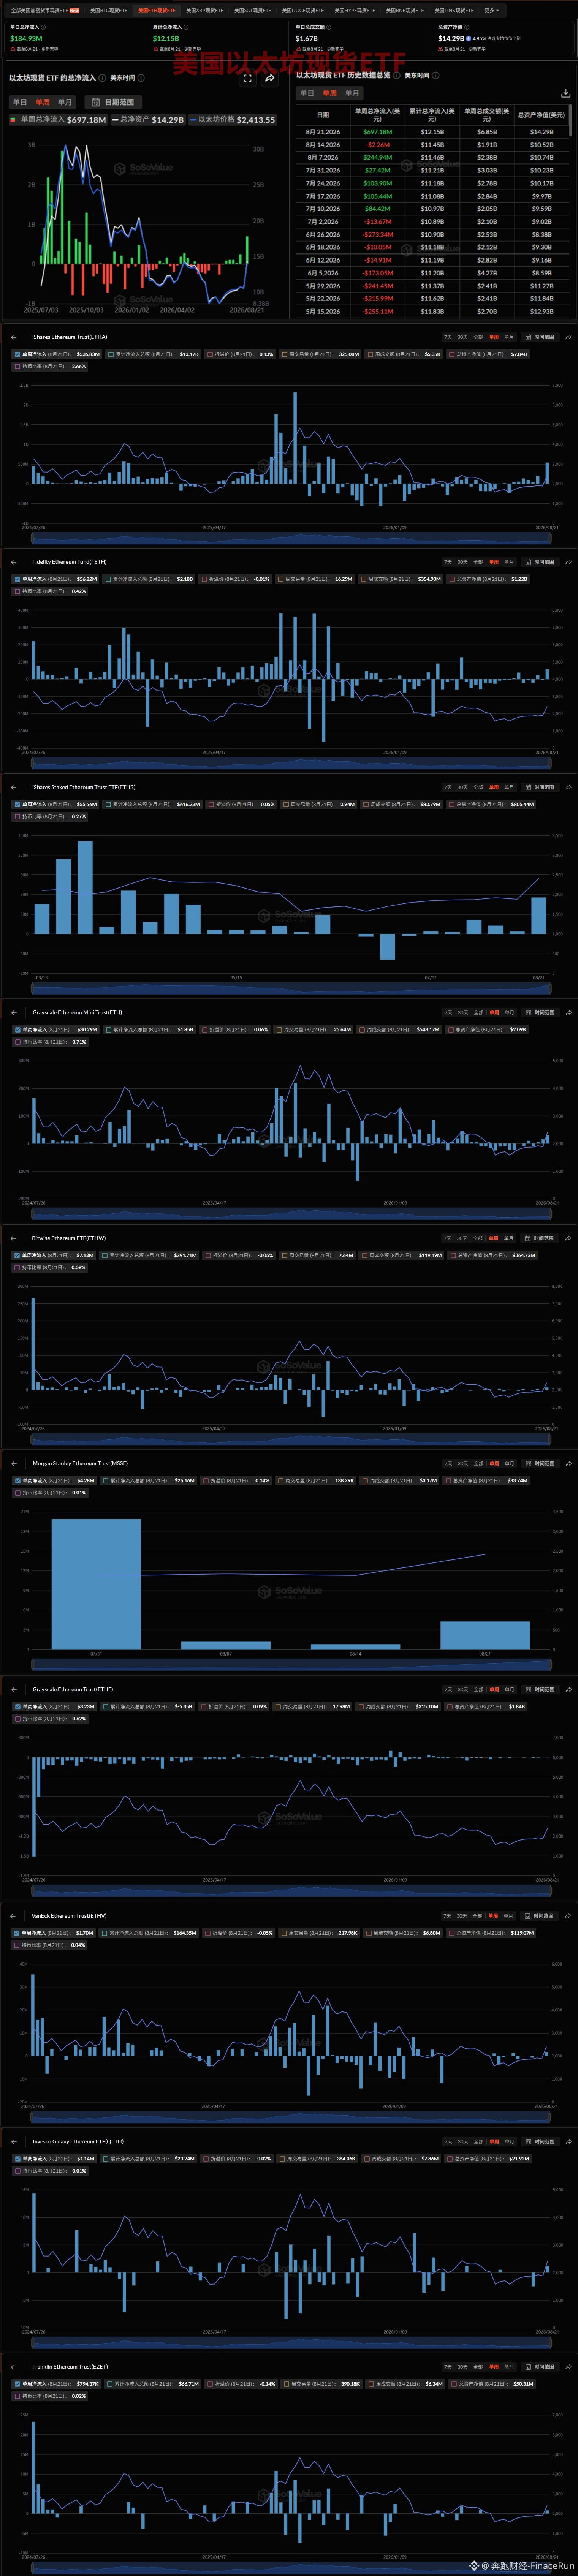Share the Grayscale Ethereum Trust (ETHE) chart

[569, 1689]
